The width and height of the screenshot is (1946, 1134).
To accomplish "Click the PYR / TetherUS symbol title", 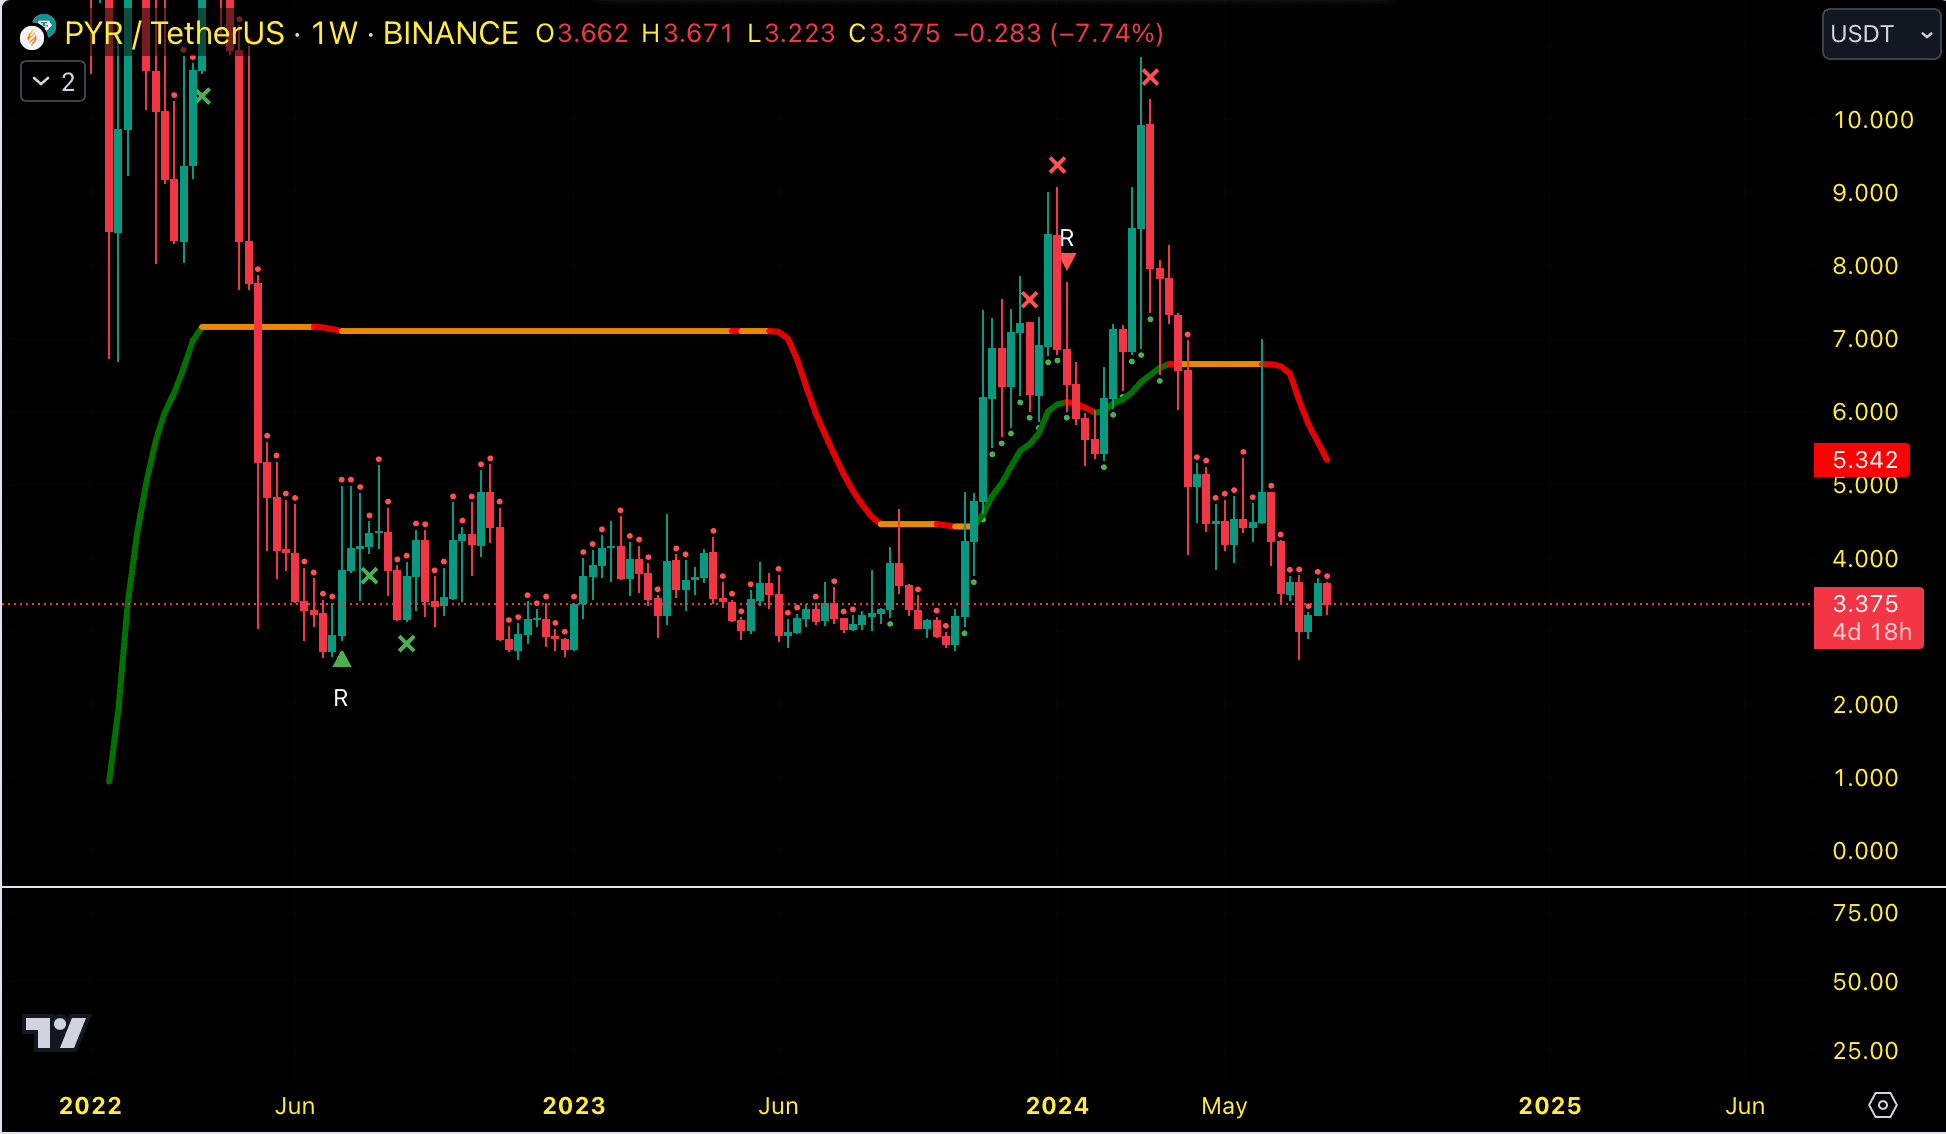I will (x=174, y=34).
